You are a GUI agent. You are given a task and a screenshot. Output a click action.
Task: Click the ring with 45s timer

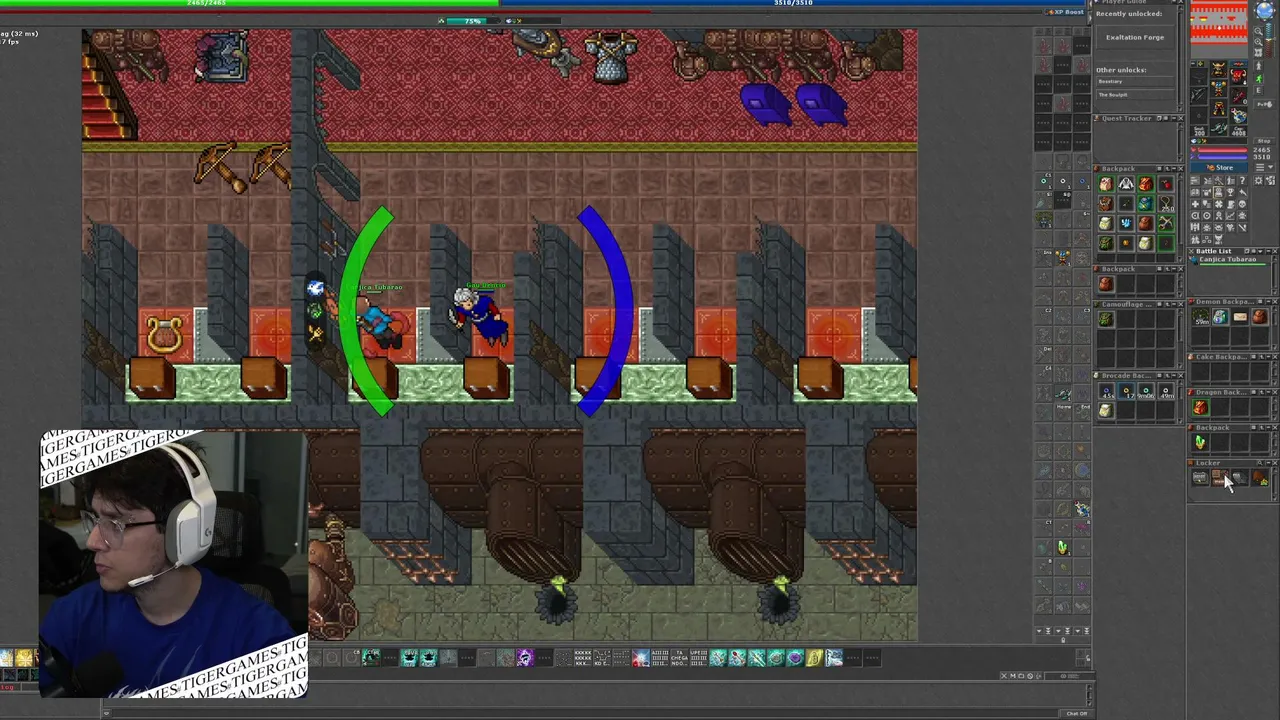1105,391
